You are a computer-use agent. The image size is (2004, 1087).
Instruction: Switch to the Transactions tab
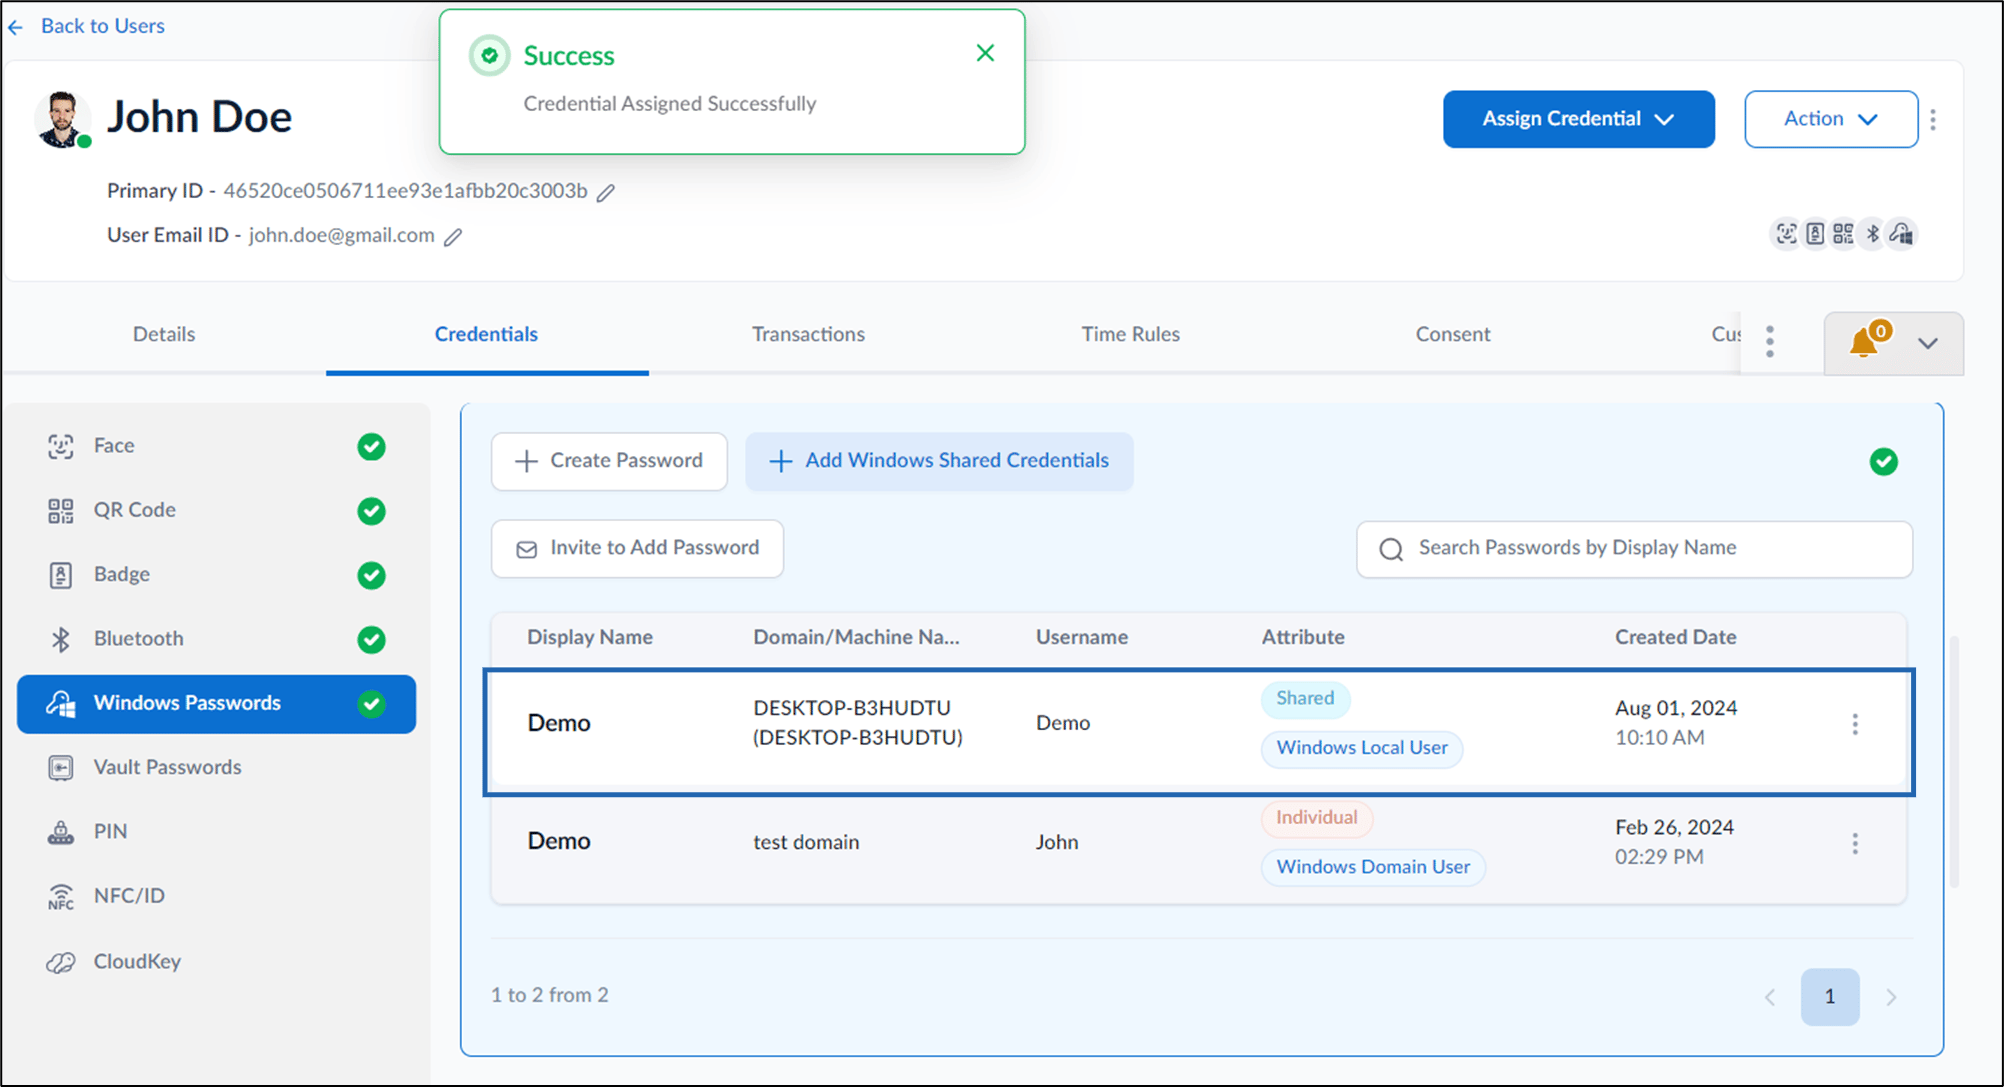pos(808,334)
